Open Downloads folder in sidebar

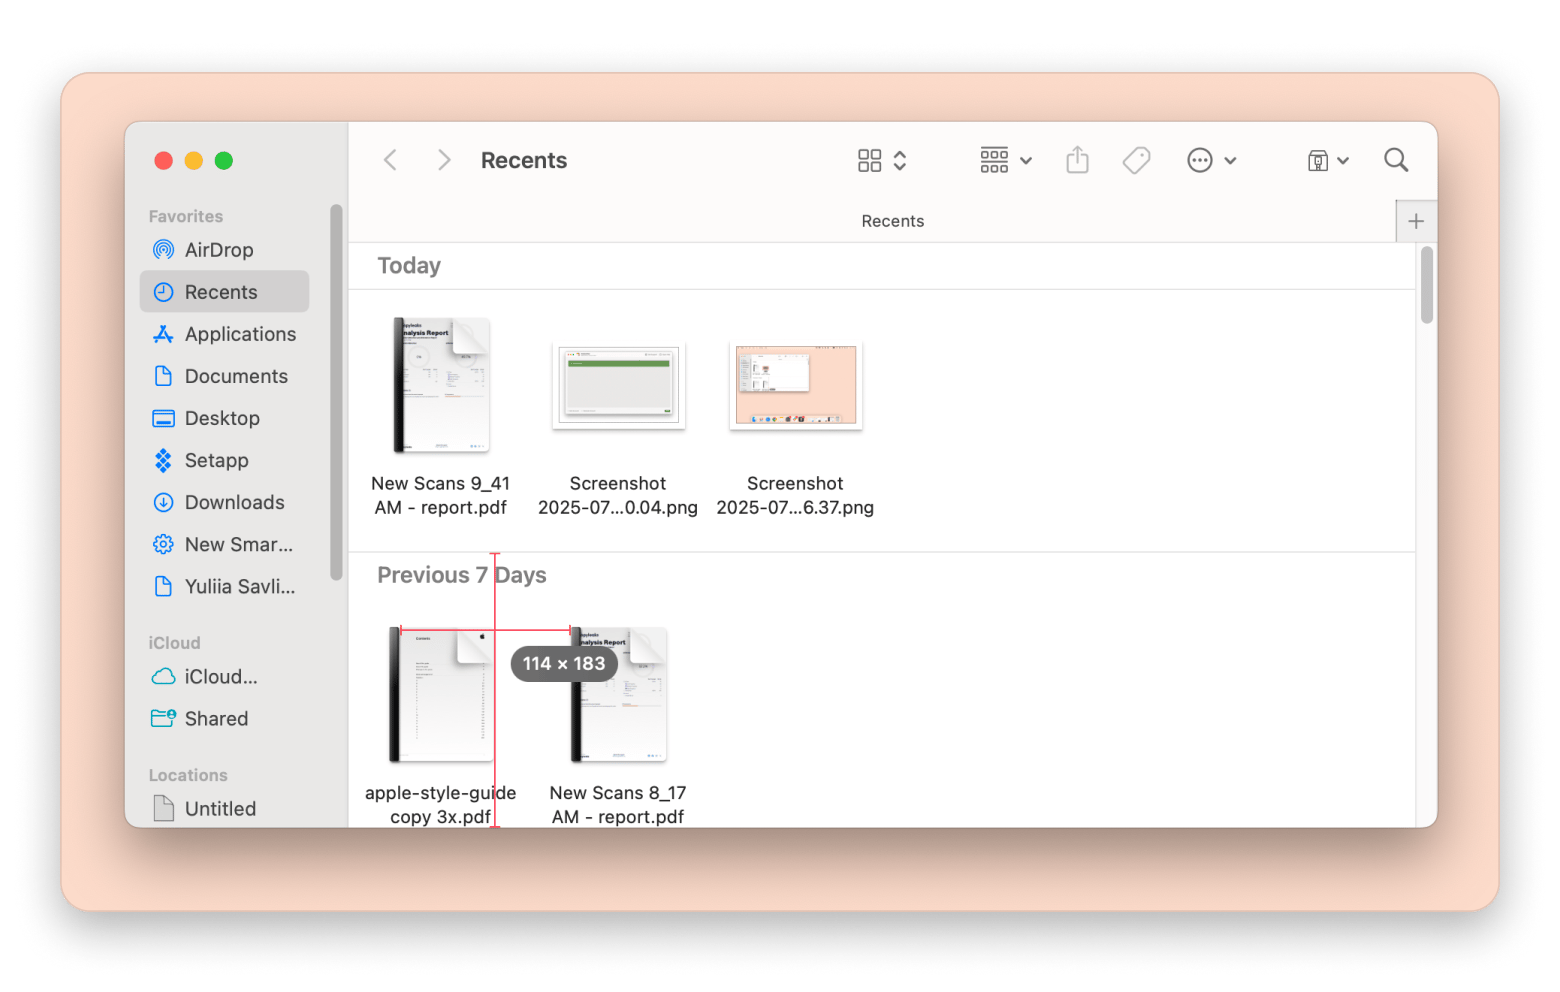coord(234,502)
